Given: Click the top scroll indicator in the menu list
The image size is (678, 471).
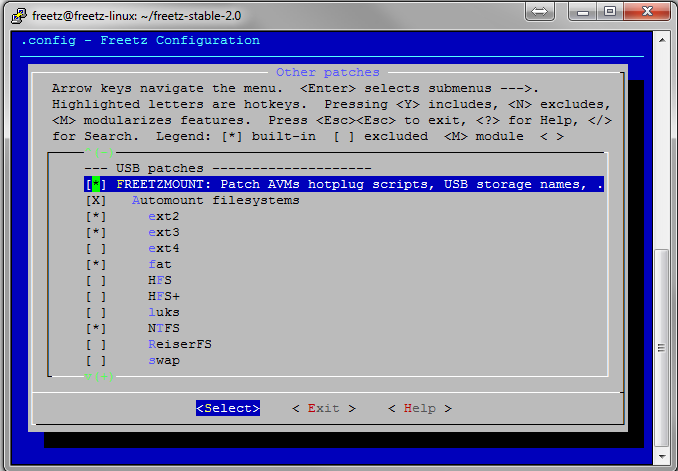Looking at the screenshot, I should click(100, 152).
